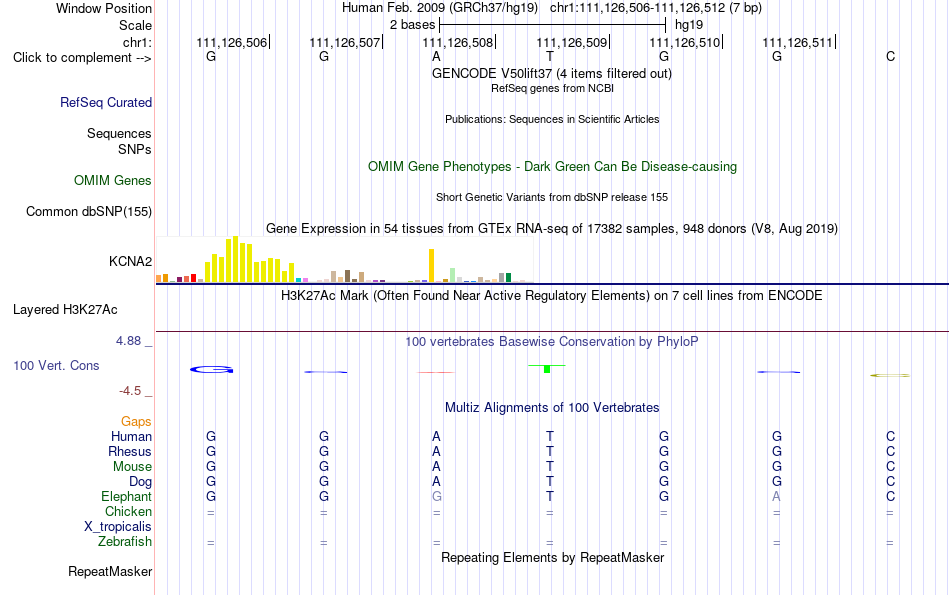Click the isolated tall gold GTEx bar
The height and width of the screenshot is (595, 950).
pyautogui.click(x=431, y=265)
